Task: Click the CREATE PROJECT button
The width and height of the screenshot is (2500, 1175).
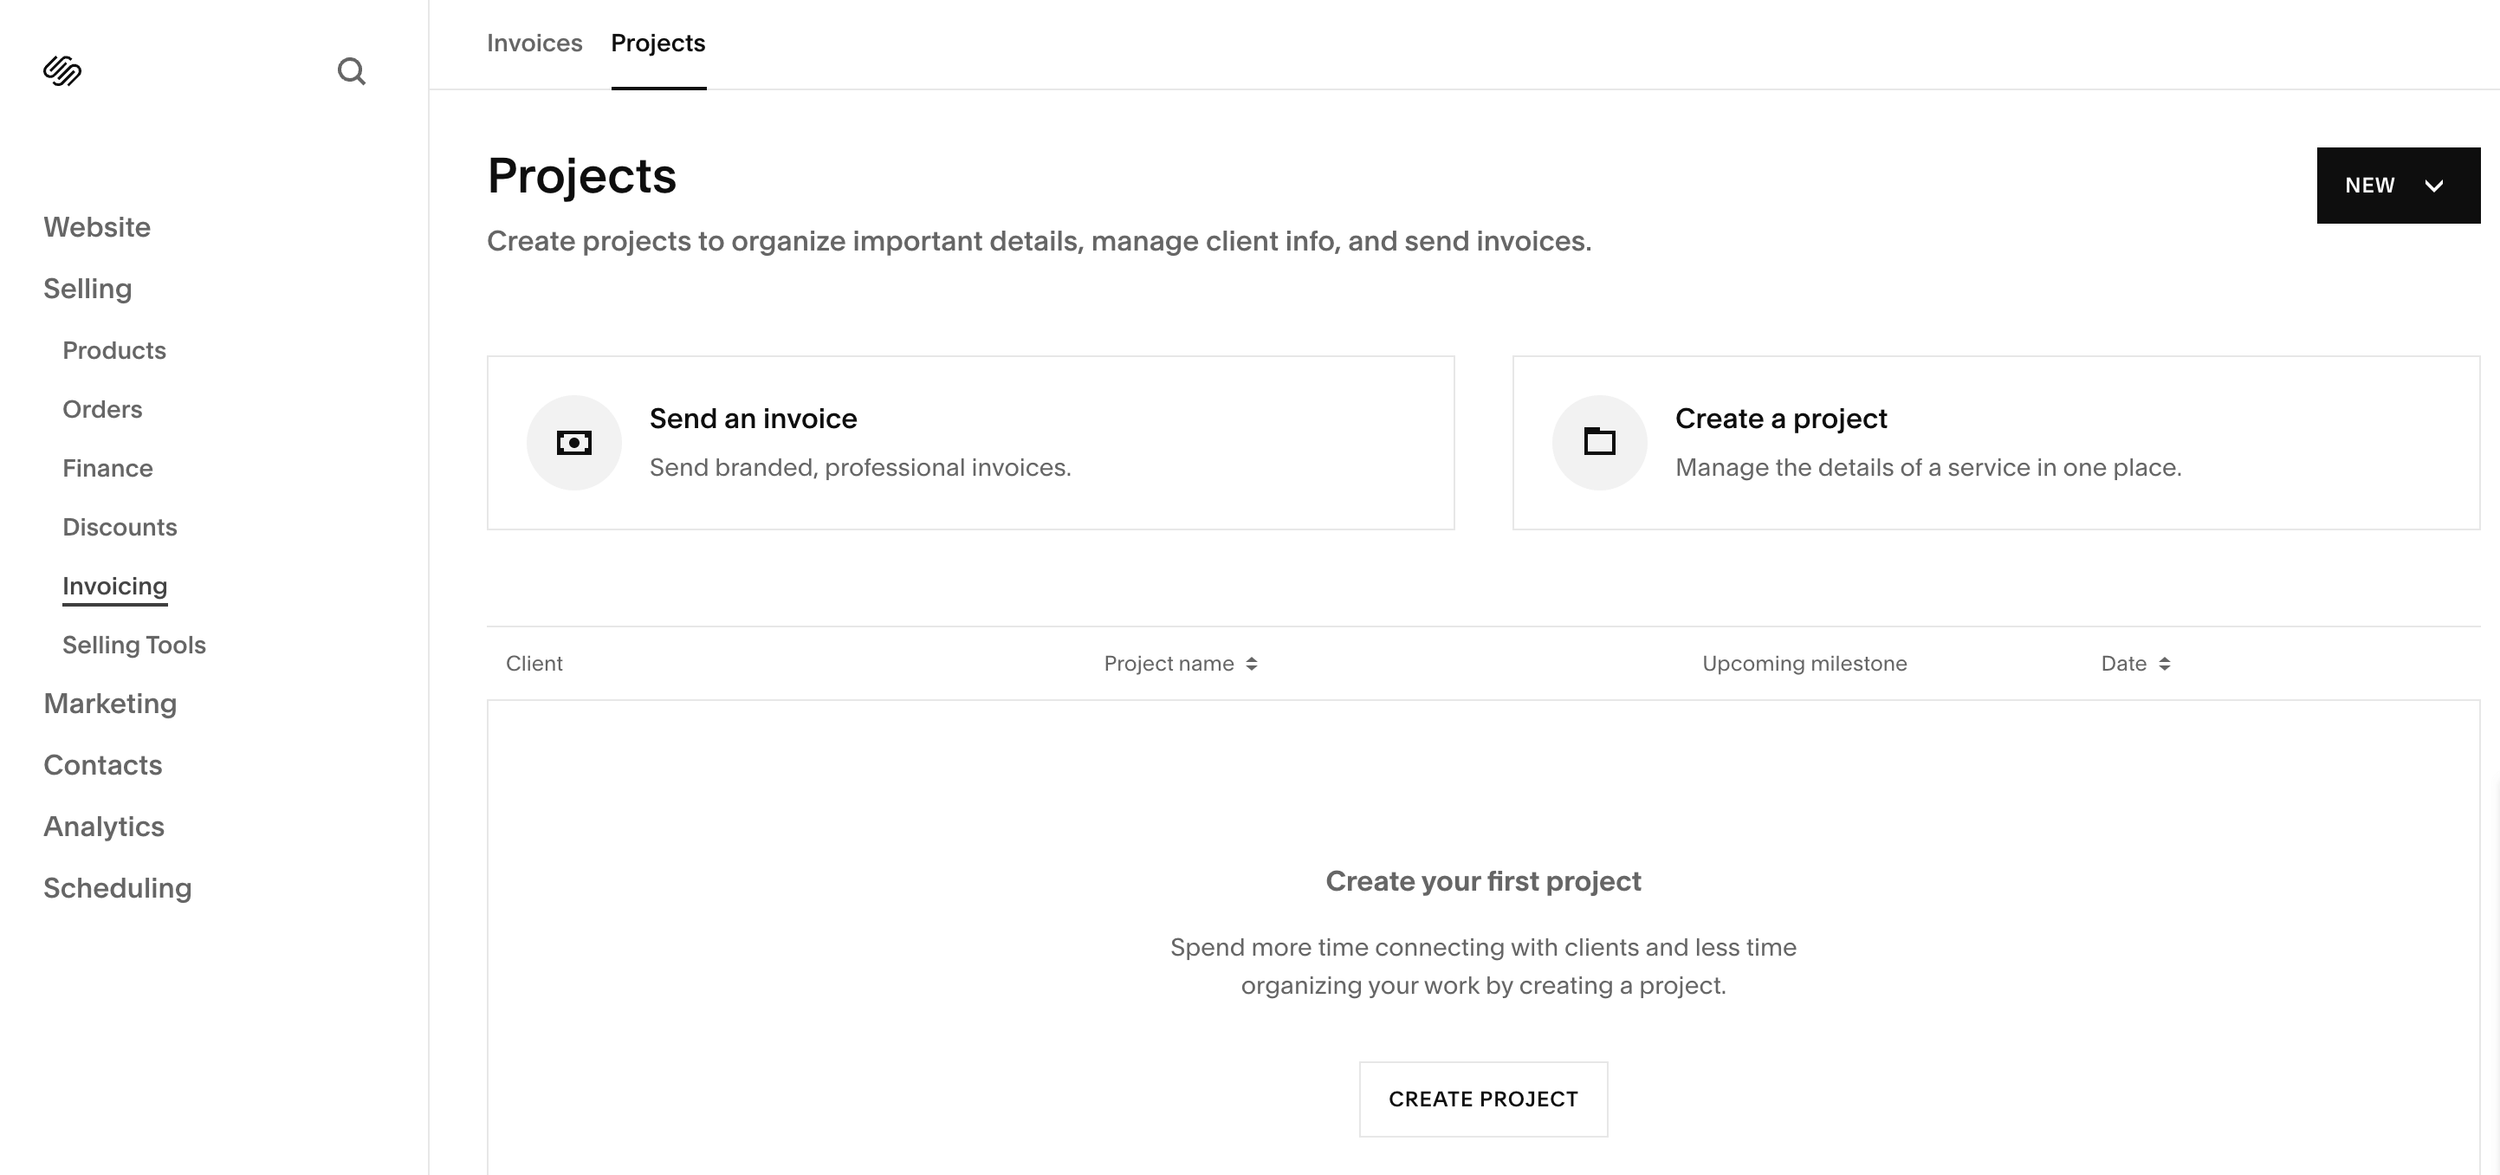Action: click(x=1482, y=1098)
